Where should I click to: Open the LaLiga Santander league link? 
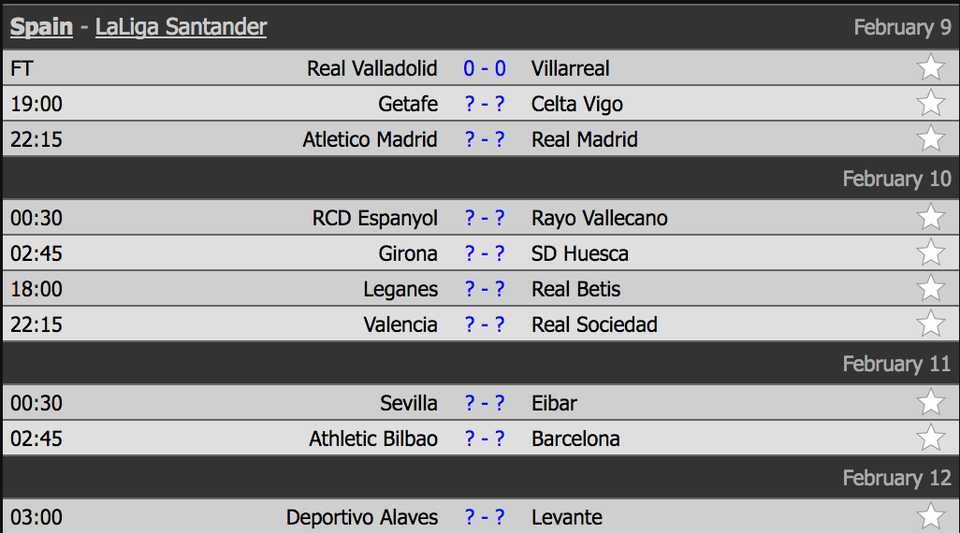(x=181, y=27)
